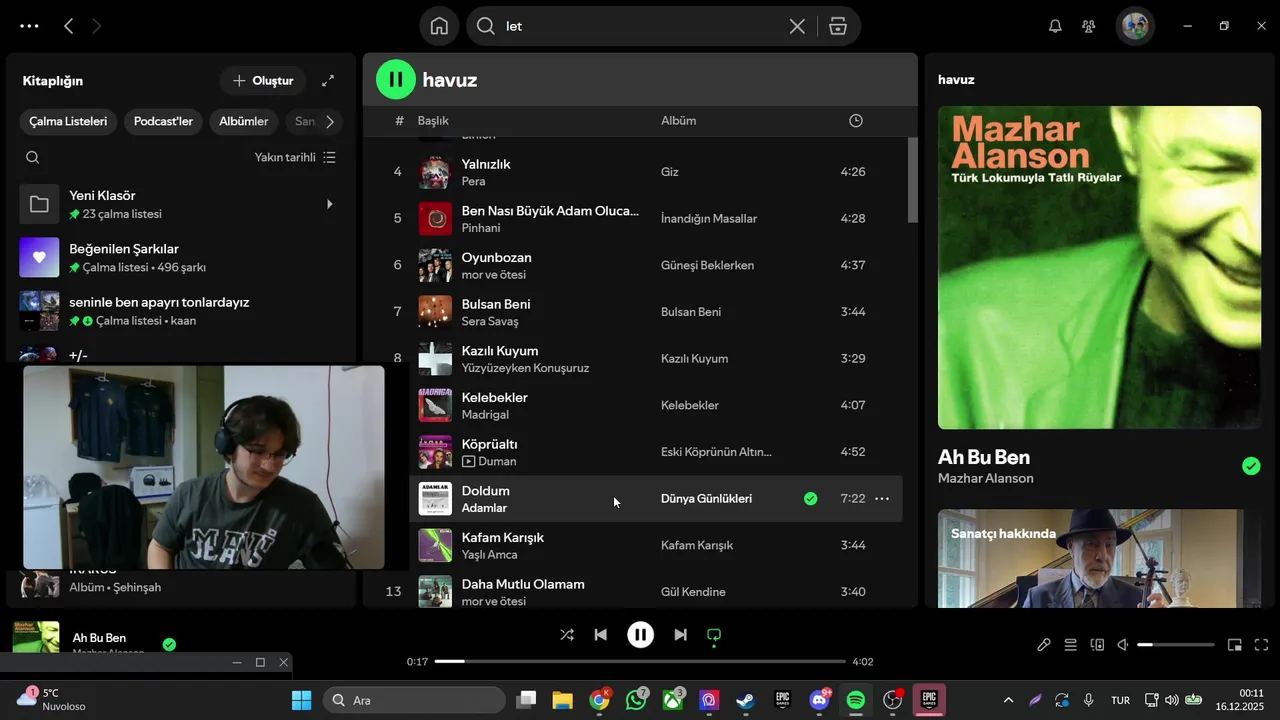This screenshot has height=720, width=1280.
Task: Open album Eski Köprünün Altın...
Action: 716,452
